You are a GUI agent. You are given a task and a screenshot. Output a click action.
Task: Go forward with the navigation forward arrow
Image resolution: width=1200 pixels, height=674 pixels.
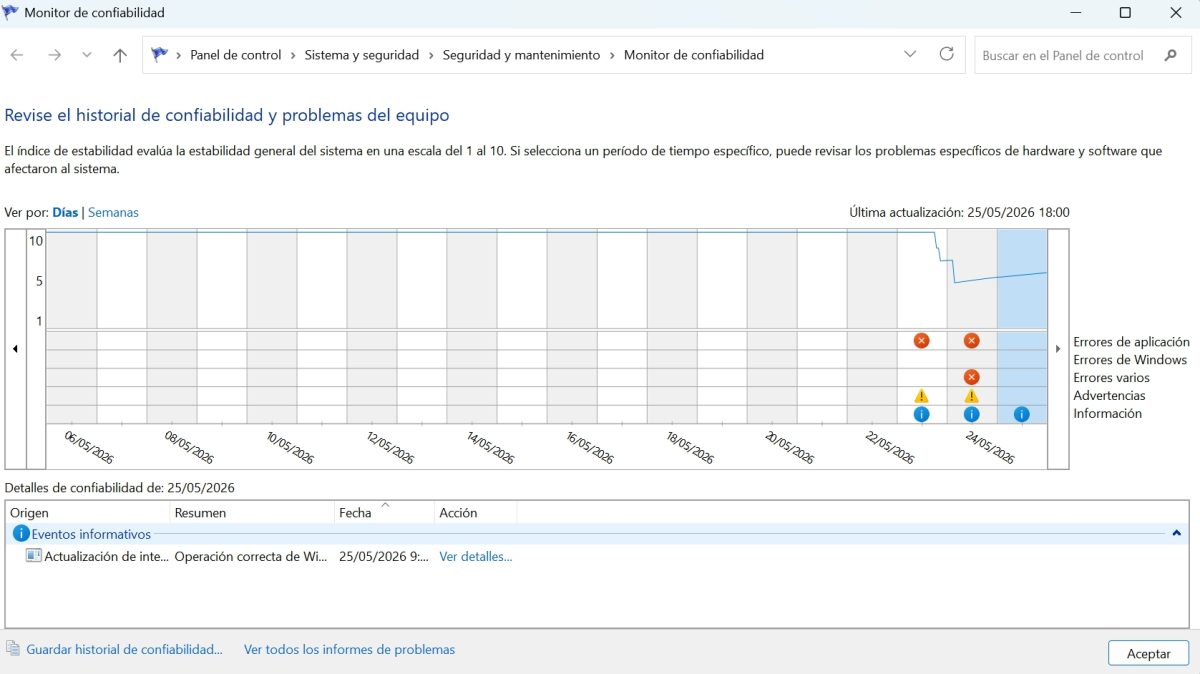[x=54, y=55]
